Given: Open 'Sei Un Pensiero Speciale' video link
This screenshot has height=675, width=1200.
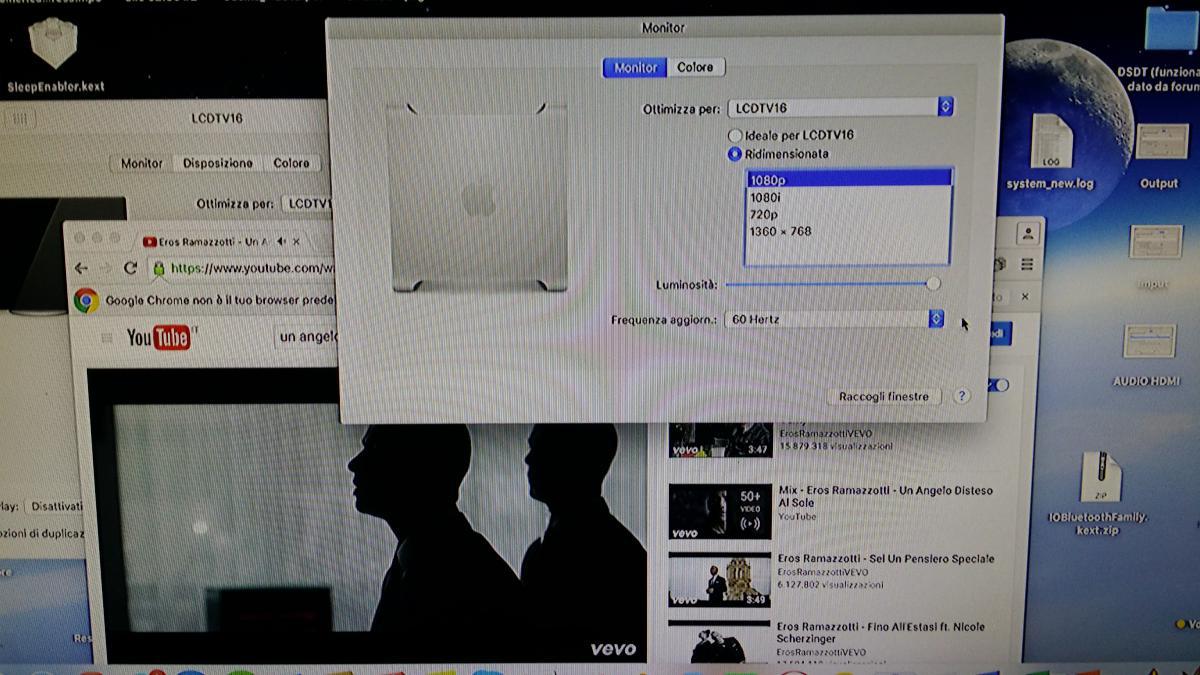Looking at the screenshot, I should [885, 558].
